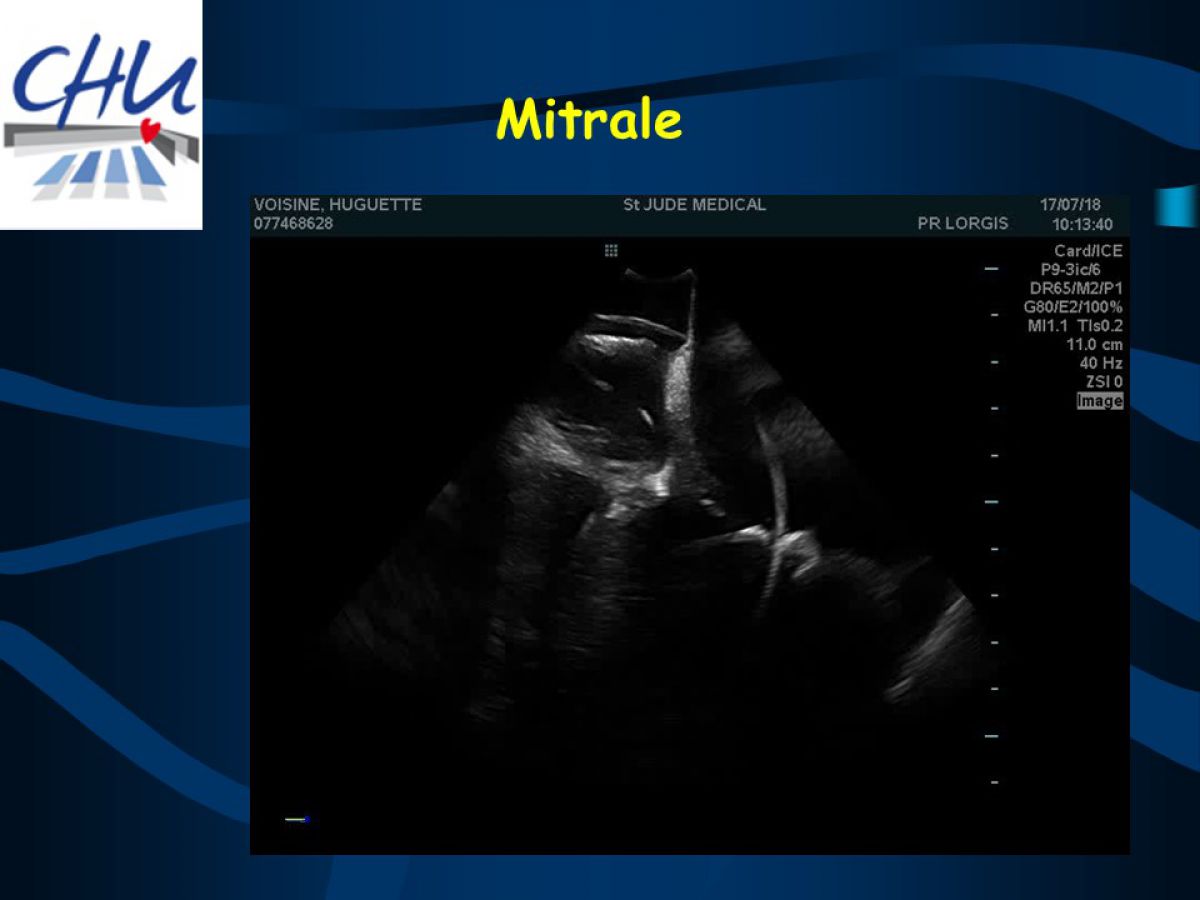Image resolution: width=1200 pixels, height=900 pixels.
Task: Click the P9-3ic/6 probe label
Action: tap(1072, 270)
